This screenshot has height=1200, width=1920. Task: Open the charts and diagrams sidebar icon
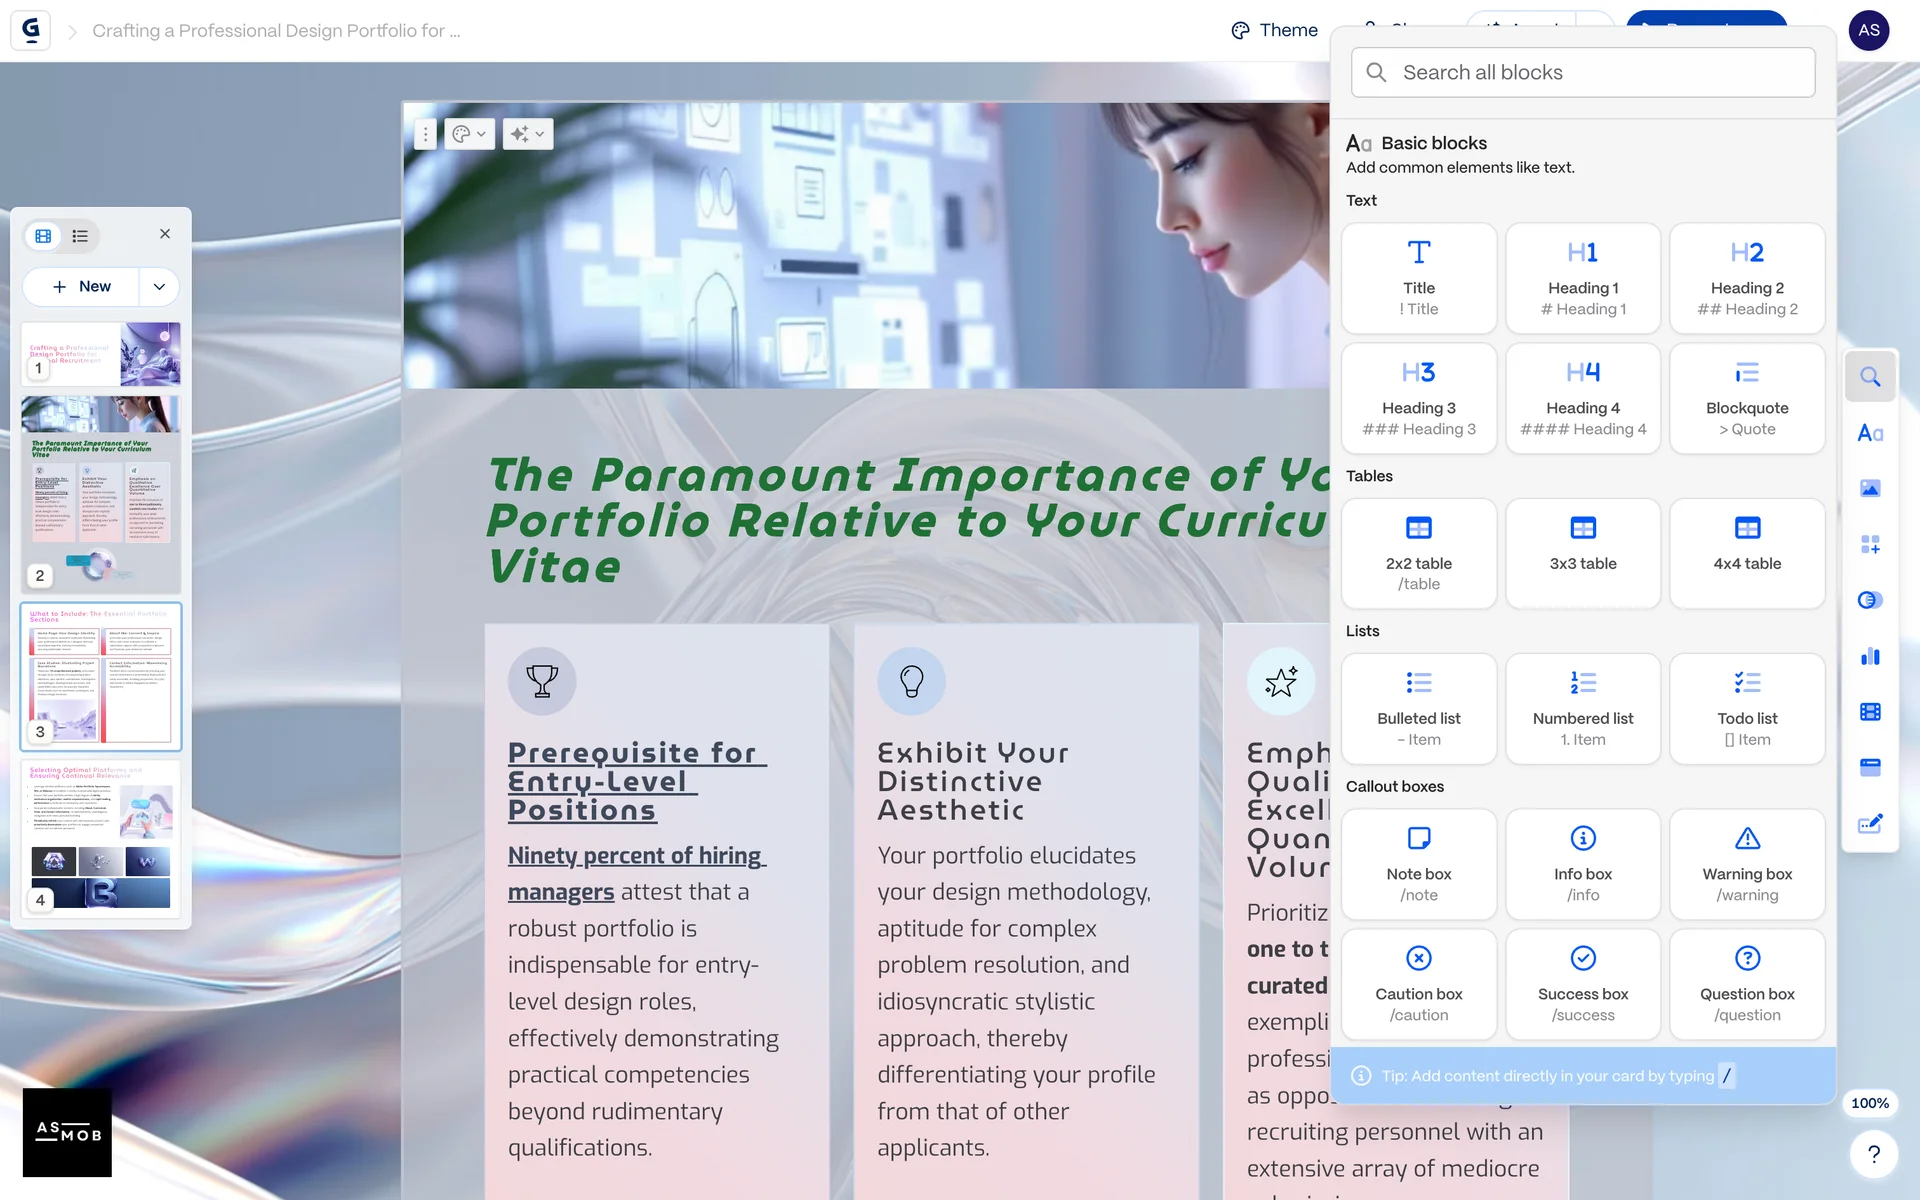1870,656
